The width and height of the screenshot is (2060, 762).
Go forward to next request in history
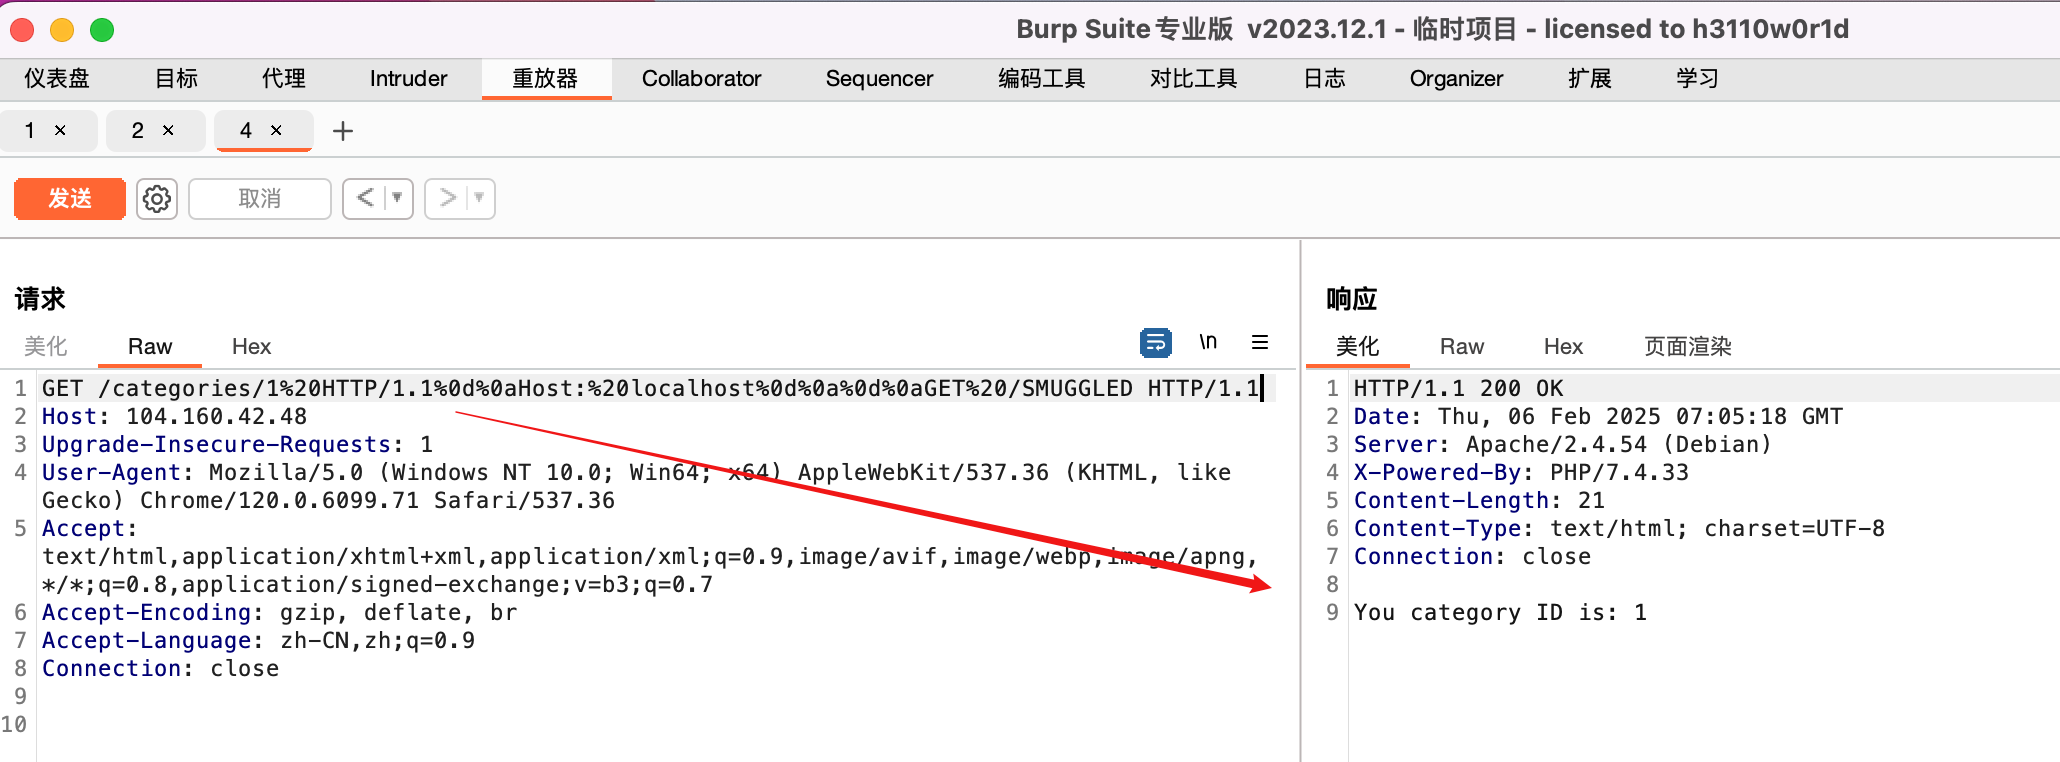[x=447, y=198]
